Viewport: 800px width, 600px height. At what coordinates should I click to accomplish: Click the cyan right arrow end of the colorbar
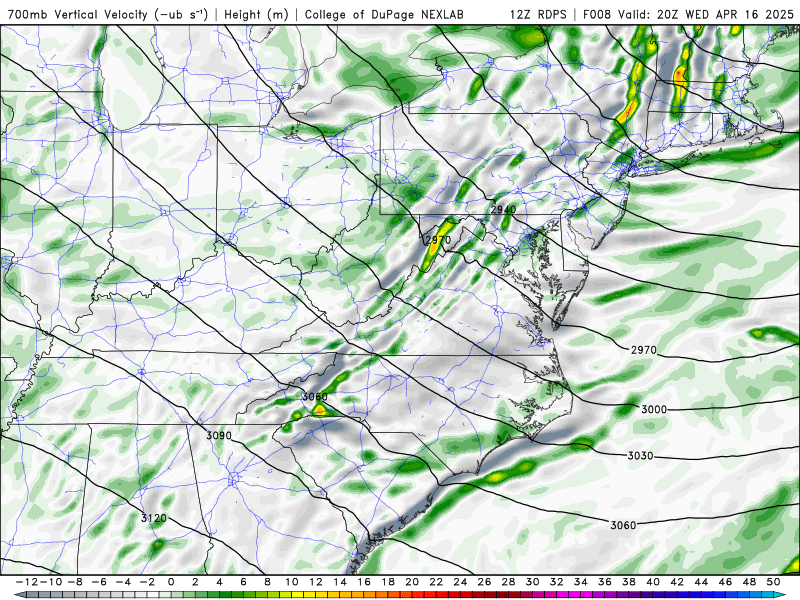781,595
